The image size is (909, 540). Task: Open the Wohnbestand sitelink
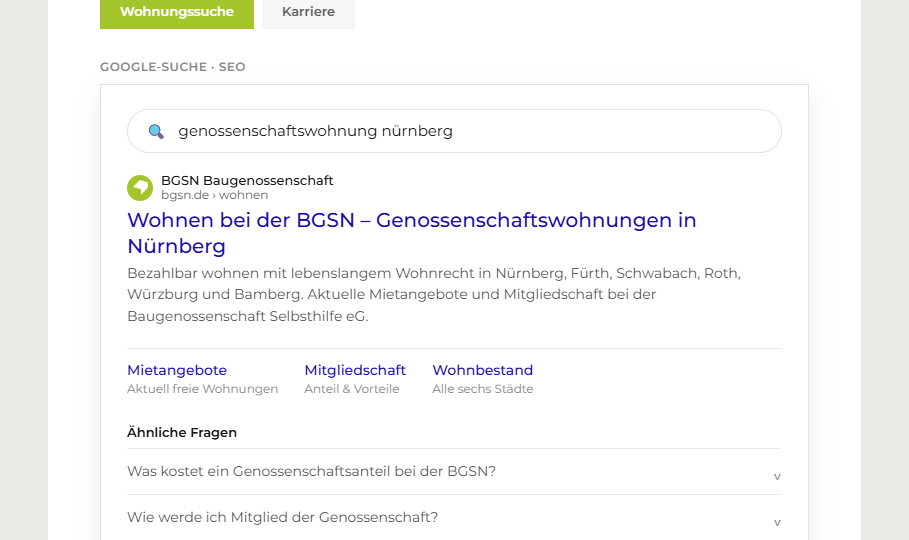coord(482,370)
